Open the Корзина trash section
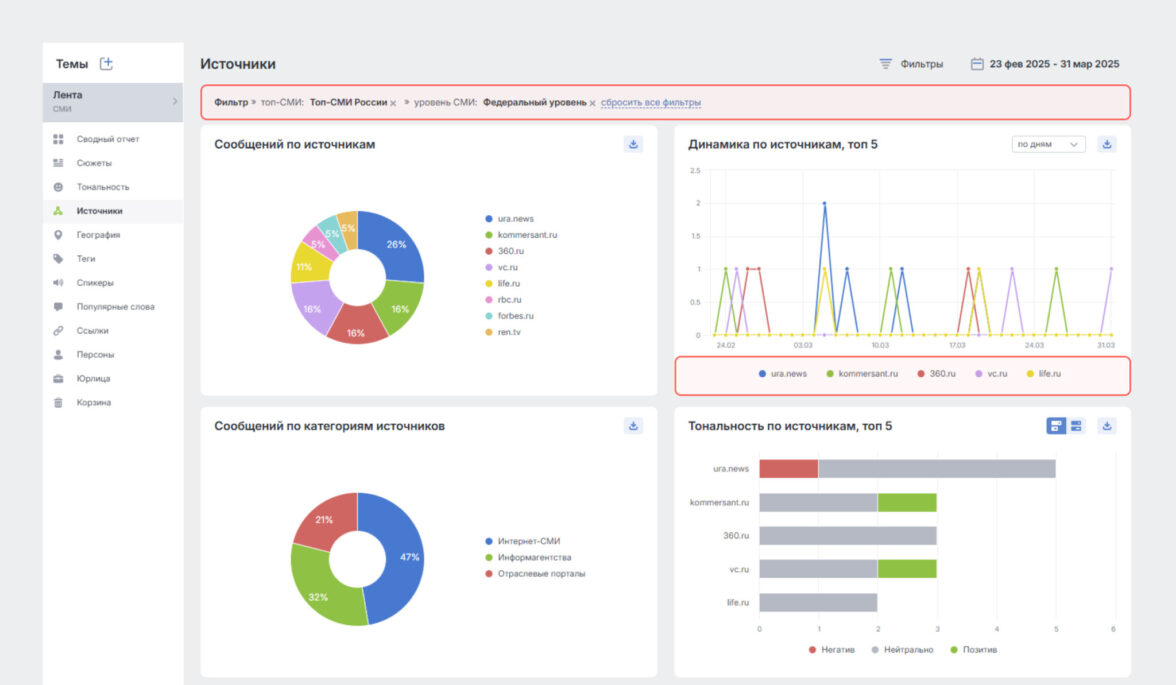1176x685 pixels. (94, 403)
